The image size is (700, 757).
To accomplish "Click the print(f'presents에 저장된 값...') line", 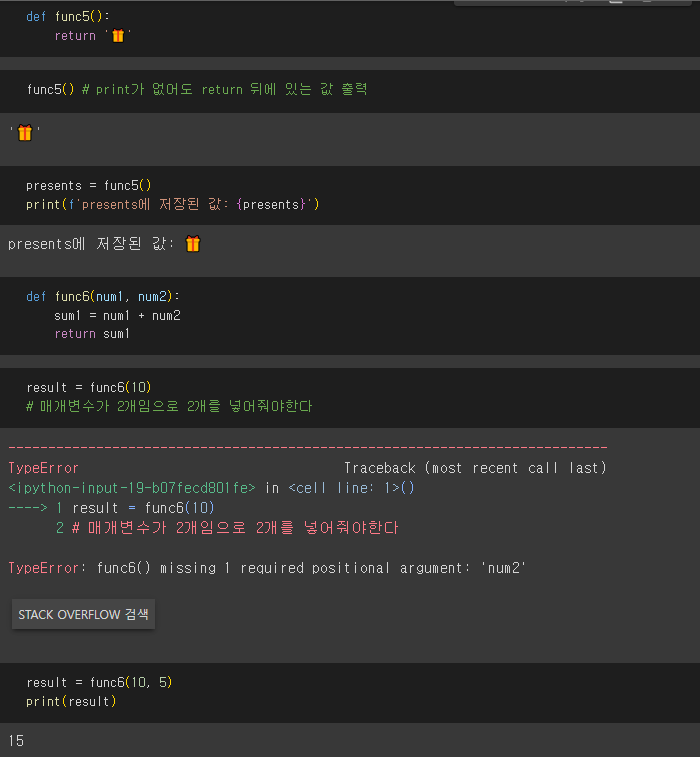I will (x=173, y=204).
